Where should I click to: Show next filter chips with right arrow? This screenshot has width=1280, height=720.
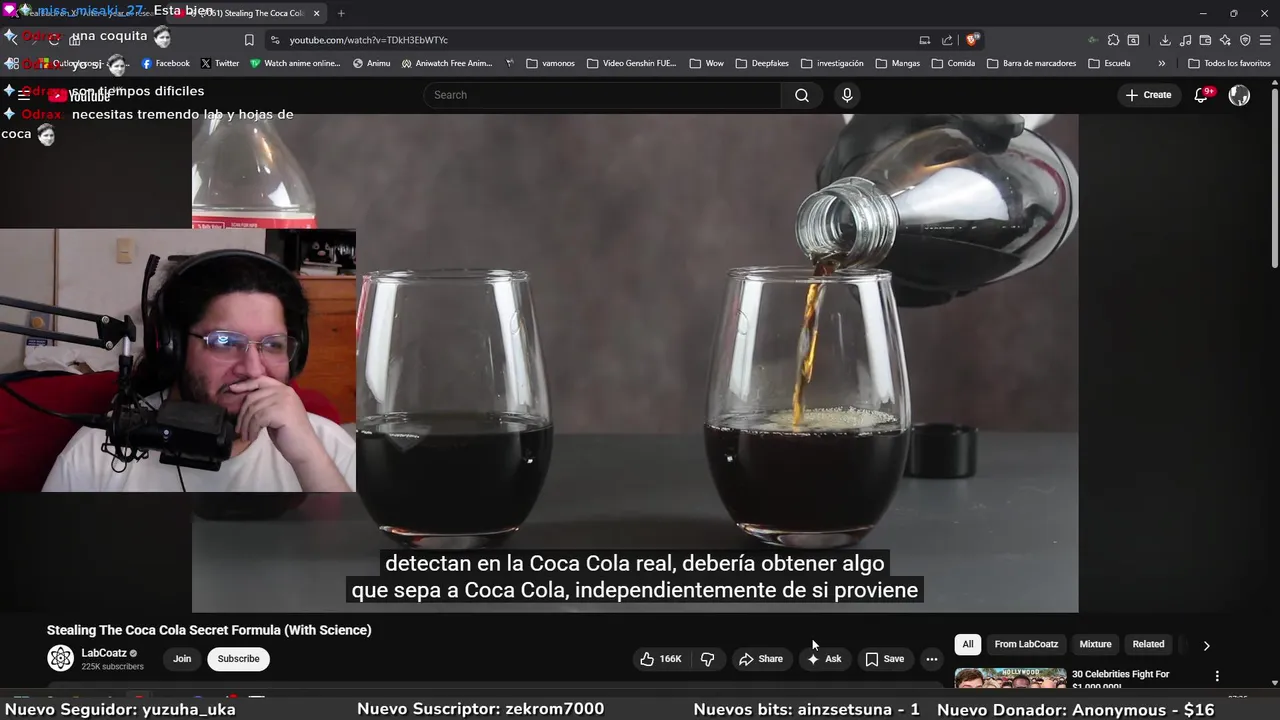coord(1206,645)
